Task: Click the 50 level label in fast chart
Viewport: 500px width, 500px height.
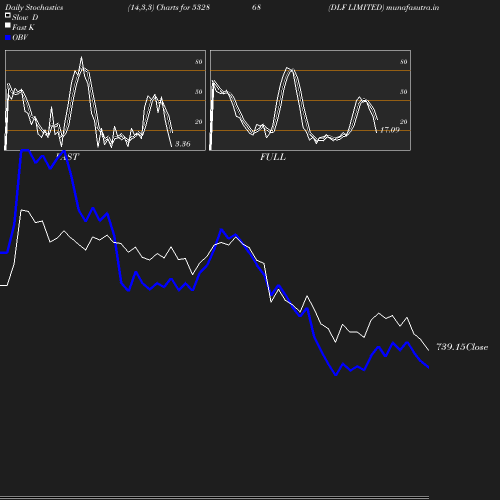Action: (x=199, y=92)
